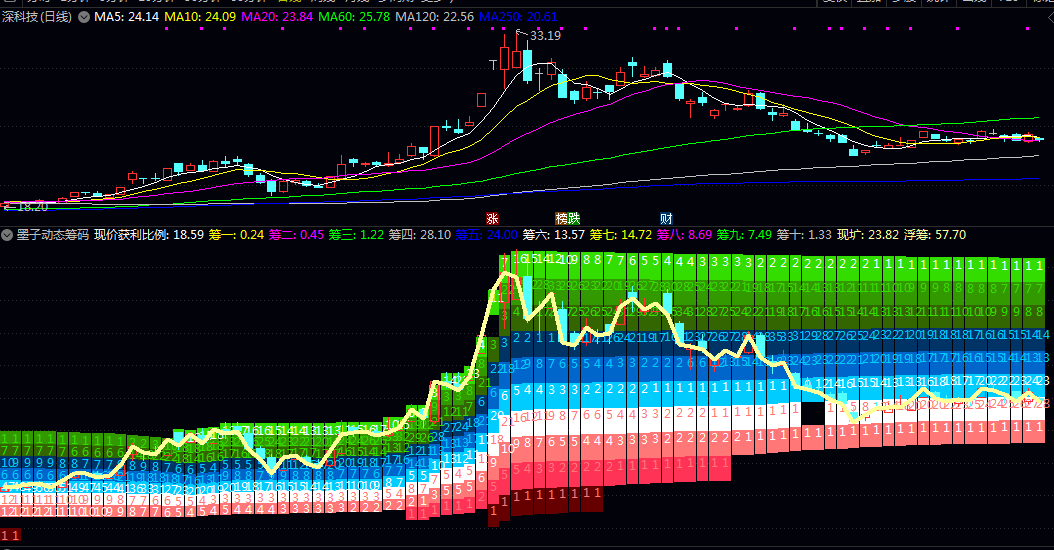Select the MA120: 22.56 label
1054x550 pixels.
[434, 17]
